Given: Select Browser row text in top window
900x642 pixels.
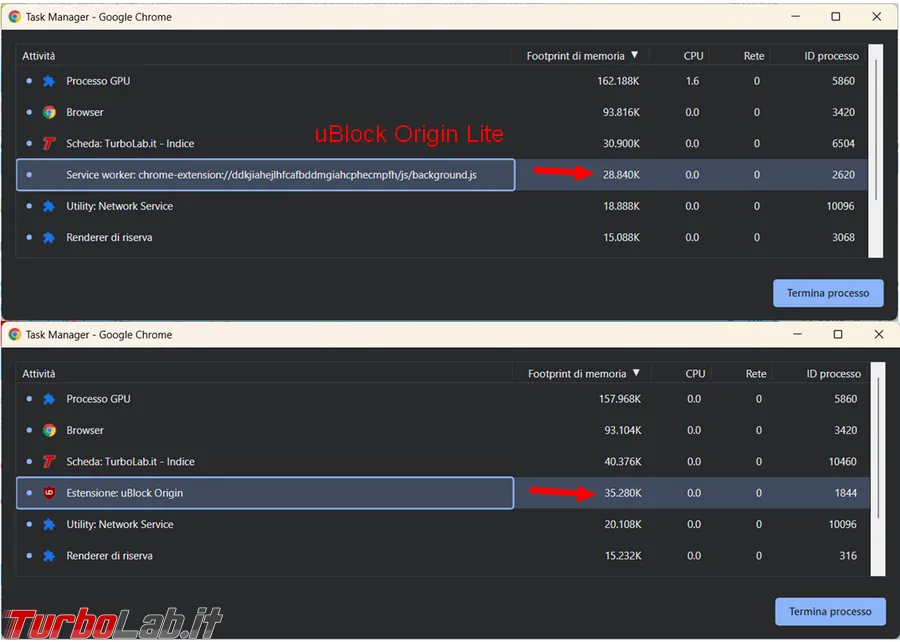Looking at the screenshot, I should (84, 112).
